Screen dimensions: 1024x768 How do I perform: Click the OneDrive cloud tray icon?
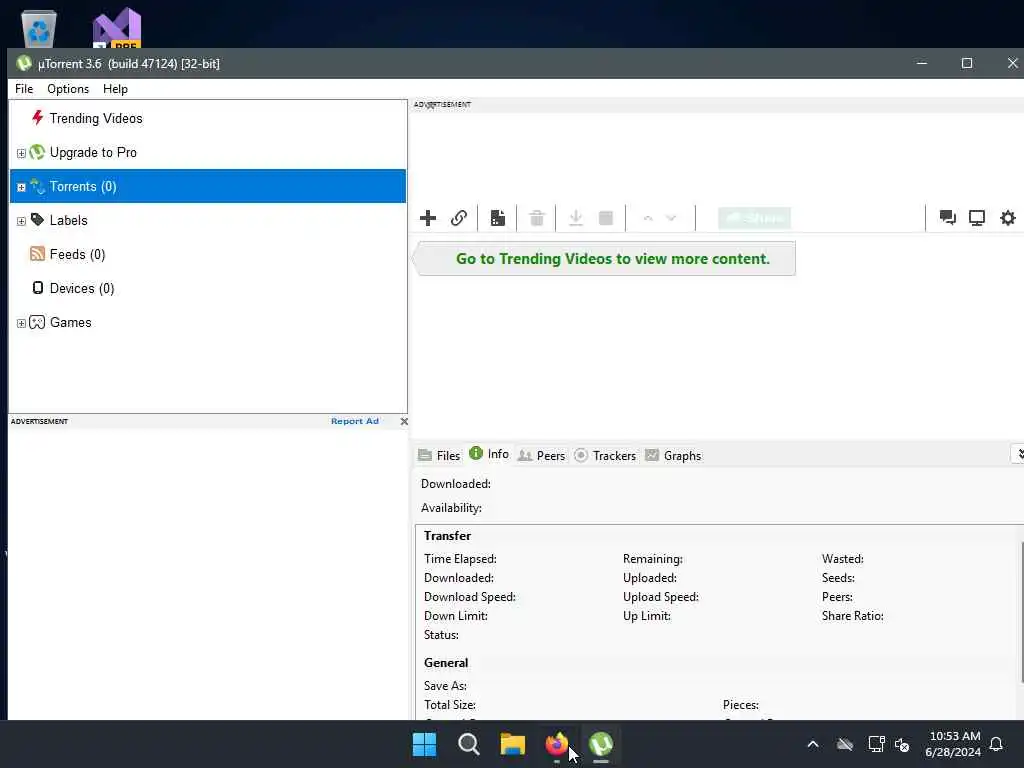845,744
